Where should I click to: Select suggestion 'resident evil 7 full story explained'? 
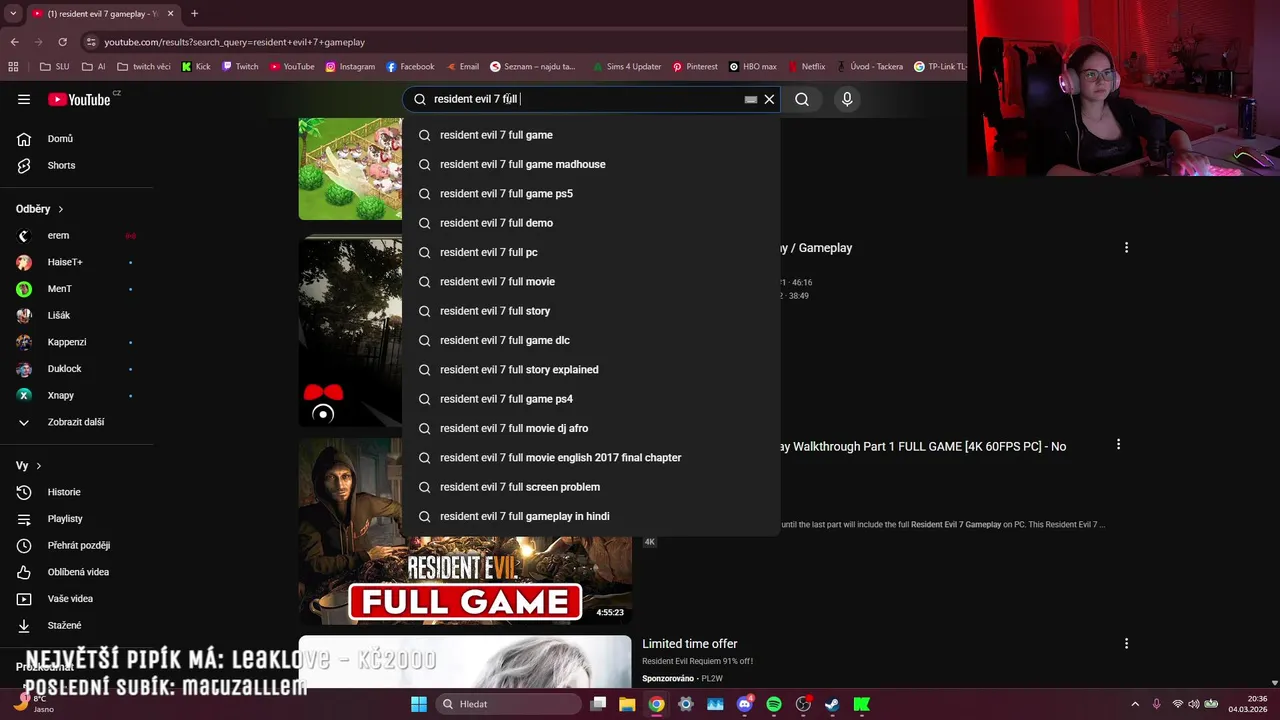(591, 370)
